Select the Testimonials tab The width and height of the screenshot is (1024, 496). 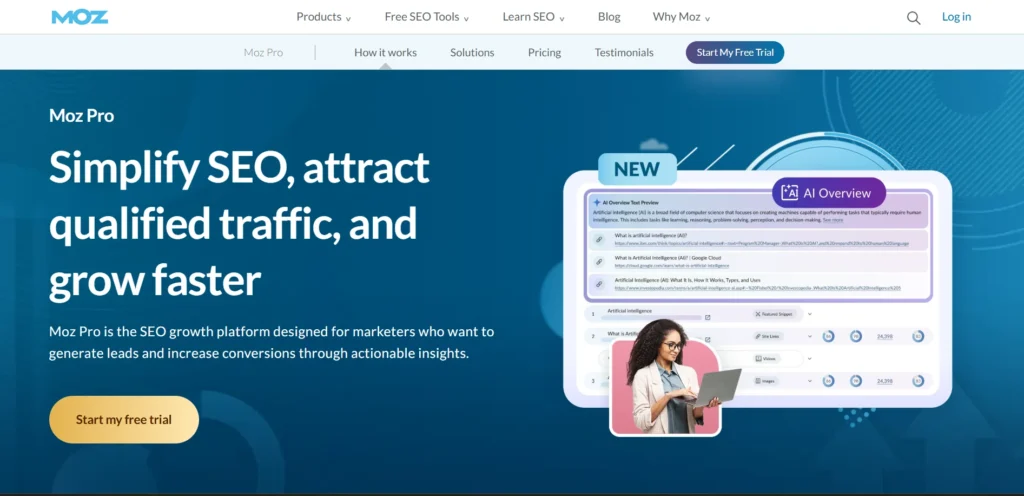(x=624, y=53)
